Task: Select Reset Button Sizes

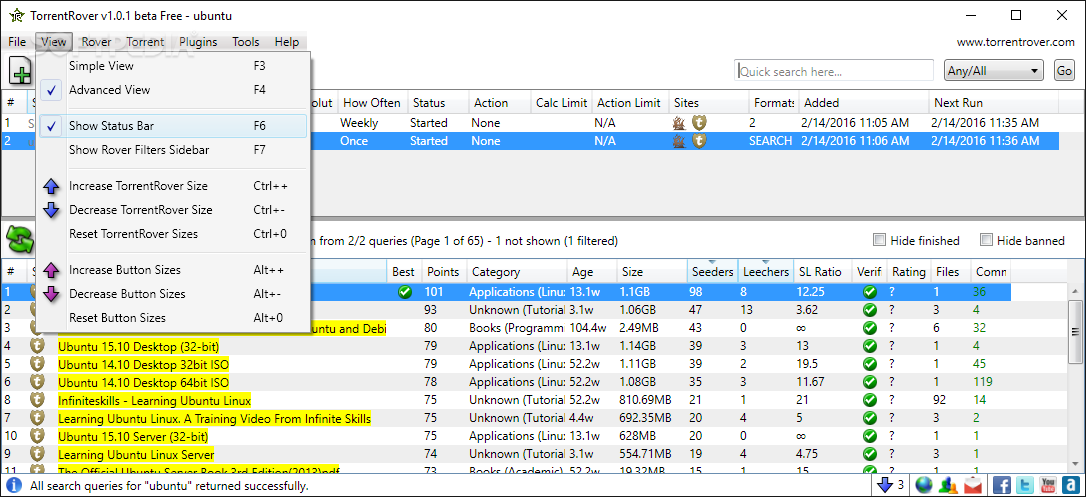Action: (x=172, y=318)
